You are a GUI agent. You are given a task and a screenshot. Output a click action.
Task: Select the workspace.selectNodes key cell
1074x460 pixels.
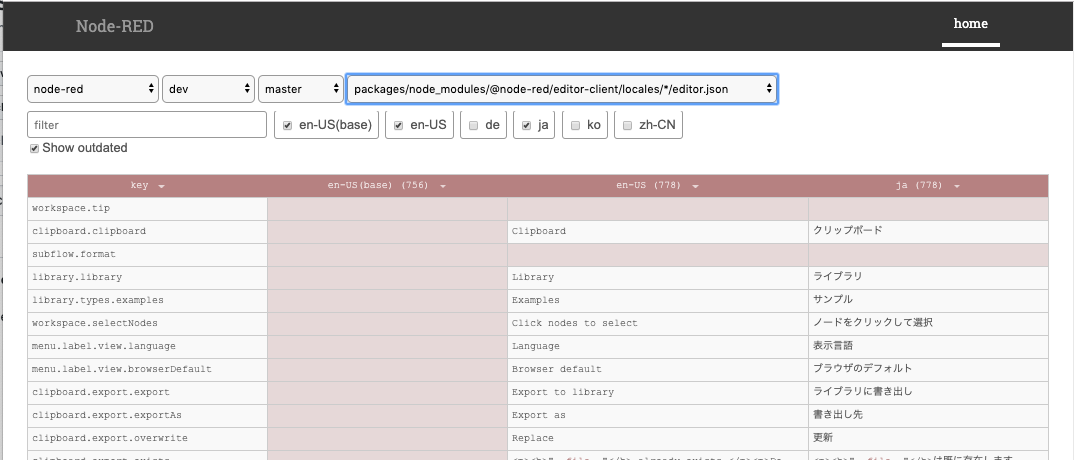(x=147, y=324)
